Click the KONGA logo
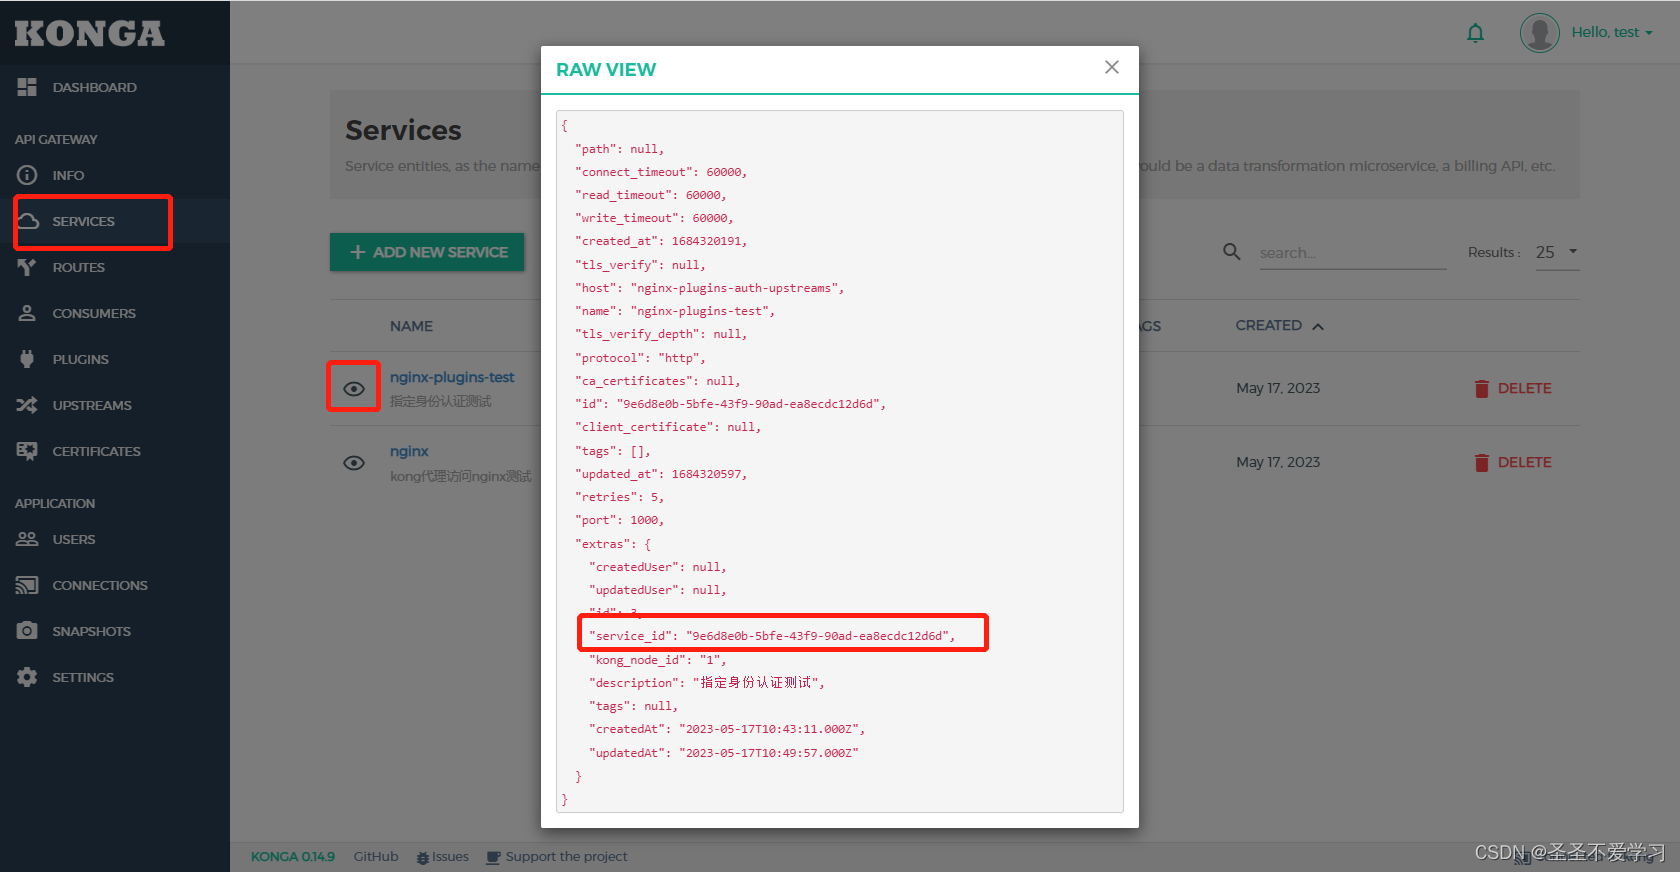Viewport: 1680px width, 872px height. [89, 33]
